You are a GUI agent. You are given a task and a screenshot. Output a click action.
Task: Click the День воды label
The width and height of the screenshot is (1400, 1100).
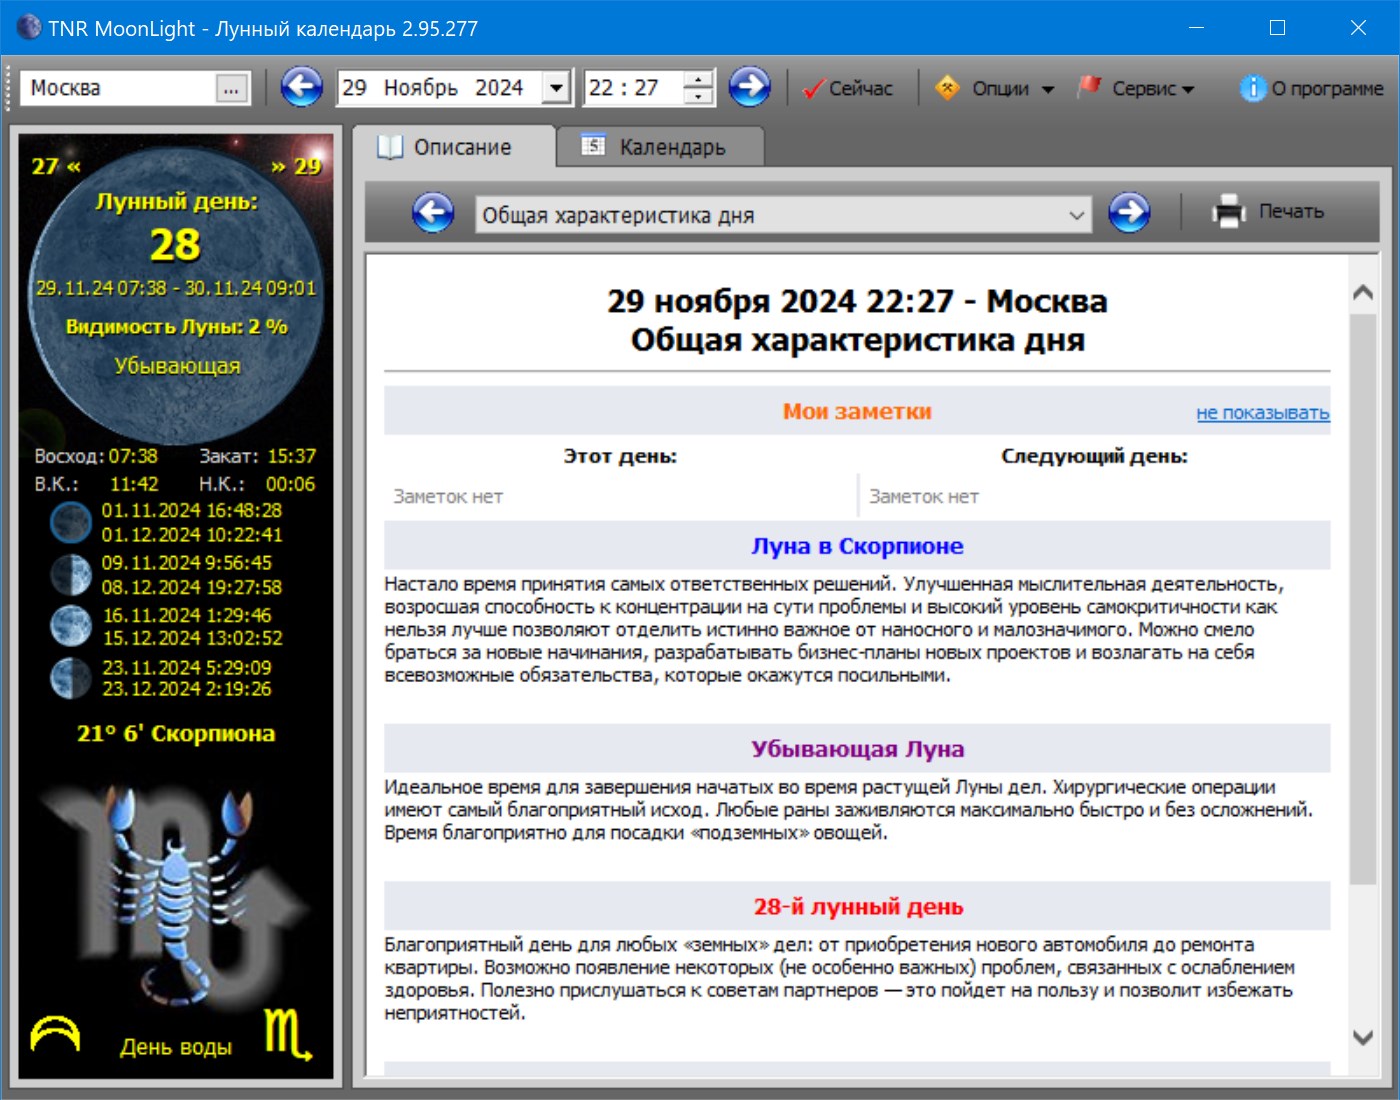click(176, 1047)
